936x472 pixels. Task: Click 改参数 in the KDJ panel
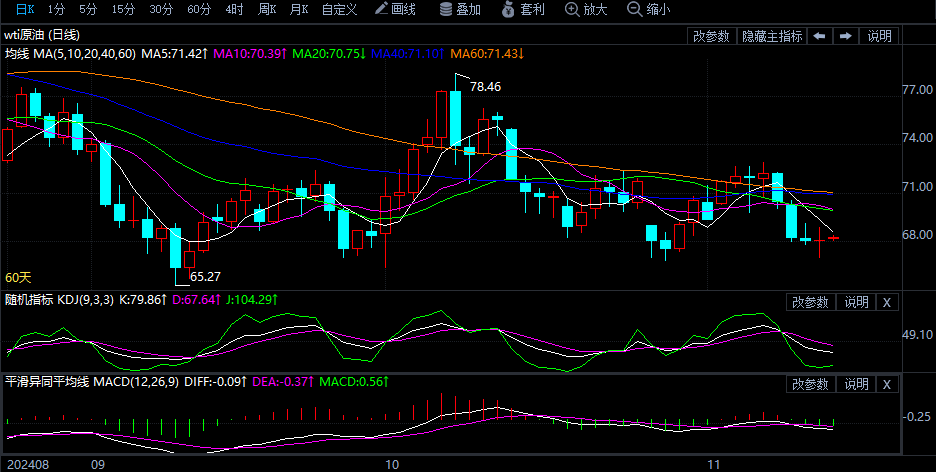tap(810, 302)
